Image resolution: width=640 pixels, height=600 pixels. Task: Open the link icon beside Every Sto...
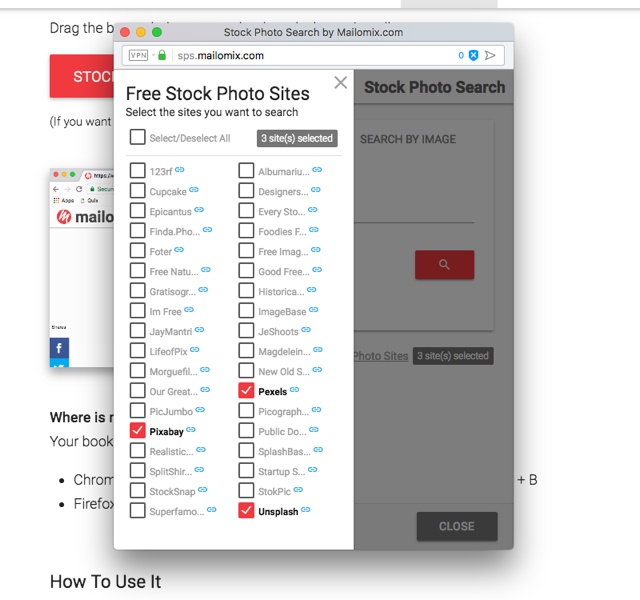pos(313,210)
